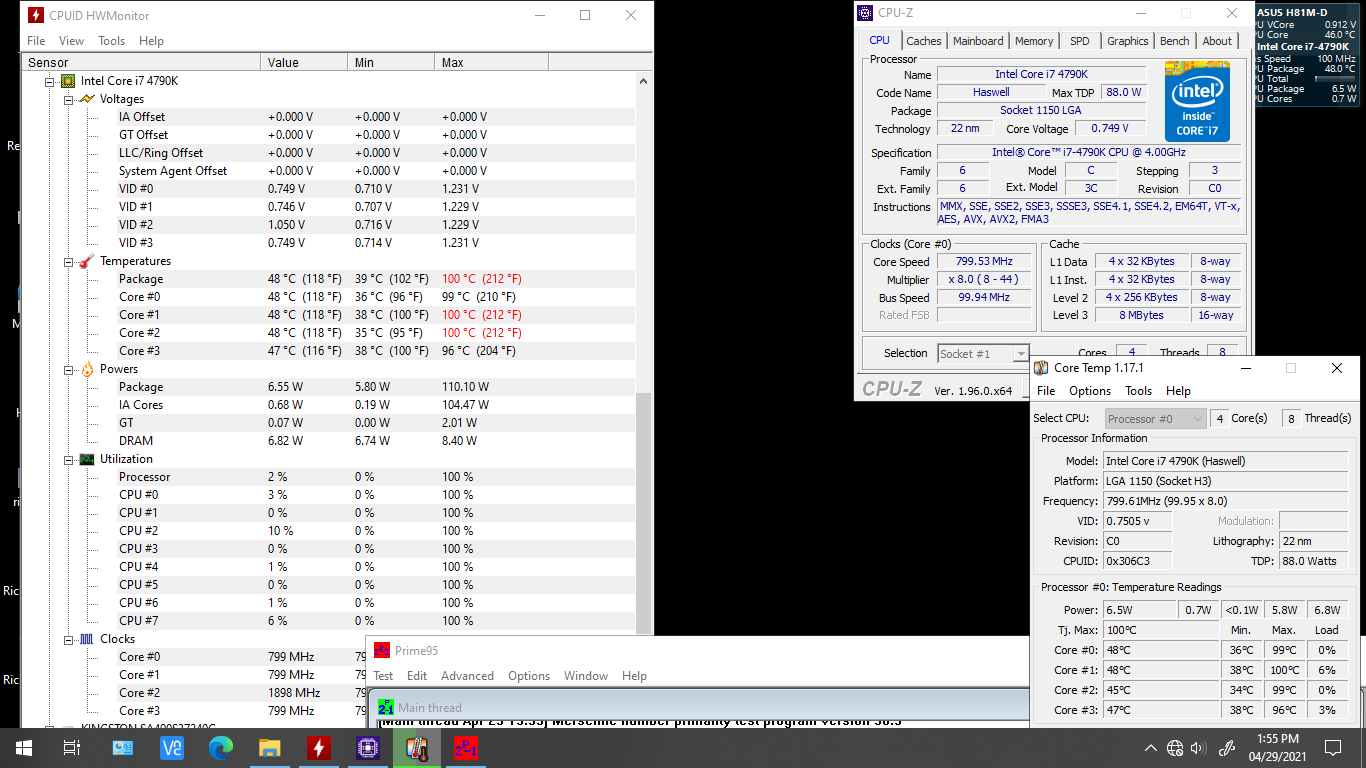Open the network status tray icon
1366x768 pixels.
[x=1175, y=747]
